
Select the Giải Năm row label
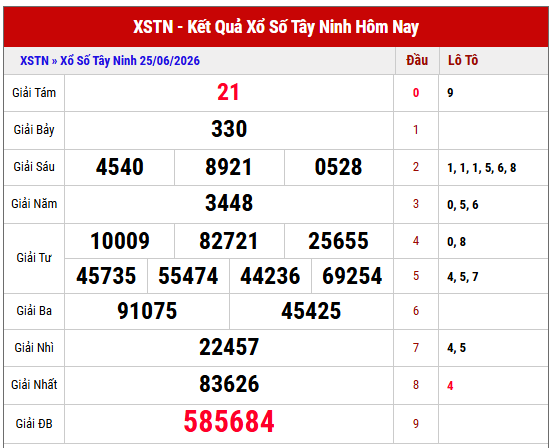point(34,204)
